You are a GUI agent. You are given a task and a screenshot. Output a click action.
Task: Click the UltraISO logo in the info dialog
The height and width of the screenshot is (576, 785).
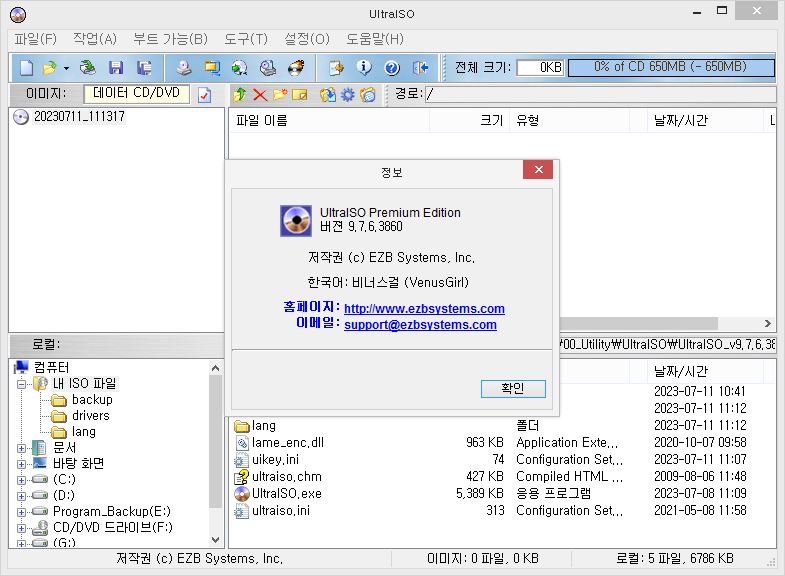point(296,220)
